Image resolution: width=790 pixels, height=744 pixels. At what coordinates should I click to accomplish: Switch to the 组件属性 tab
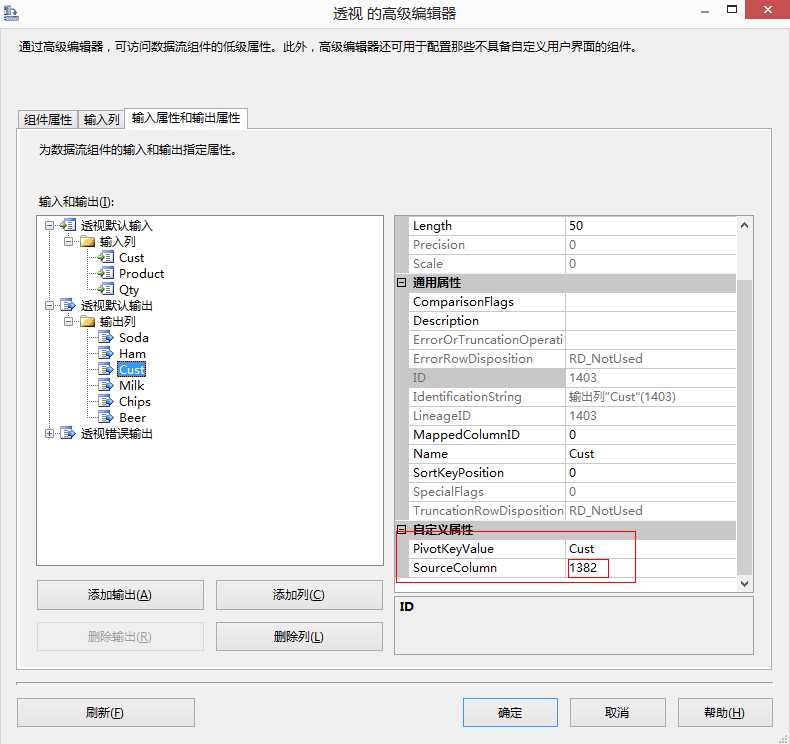tap(48, 120)
